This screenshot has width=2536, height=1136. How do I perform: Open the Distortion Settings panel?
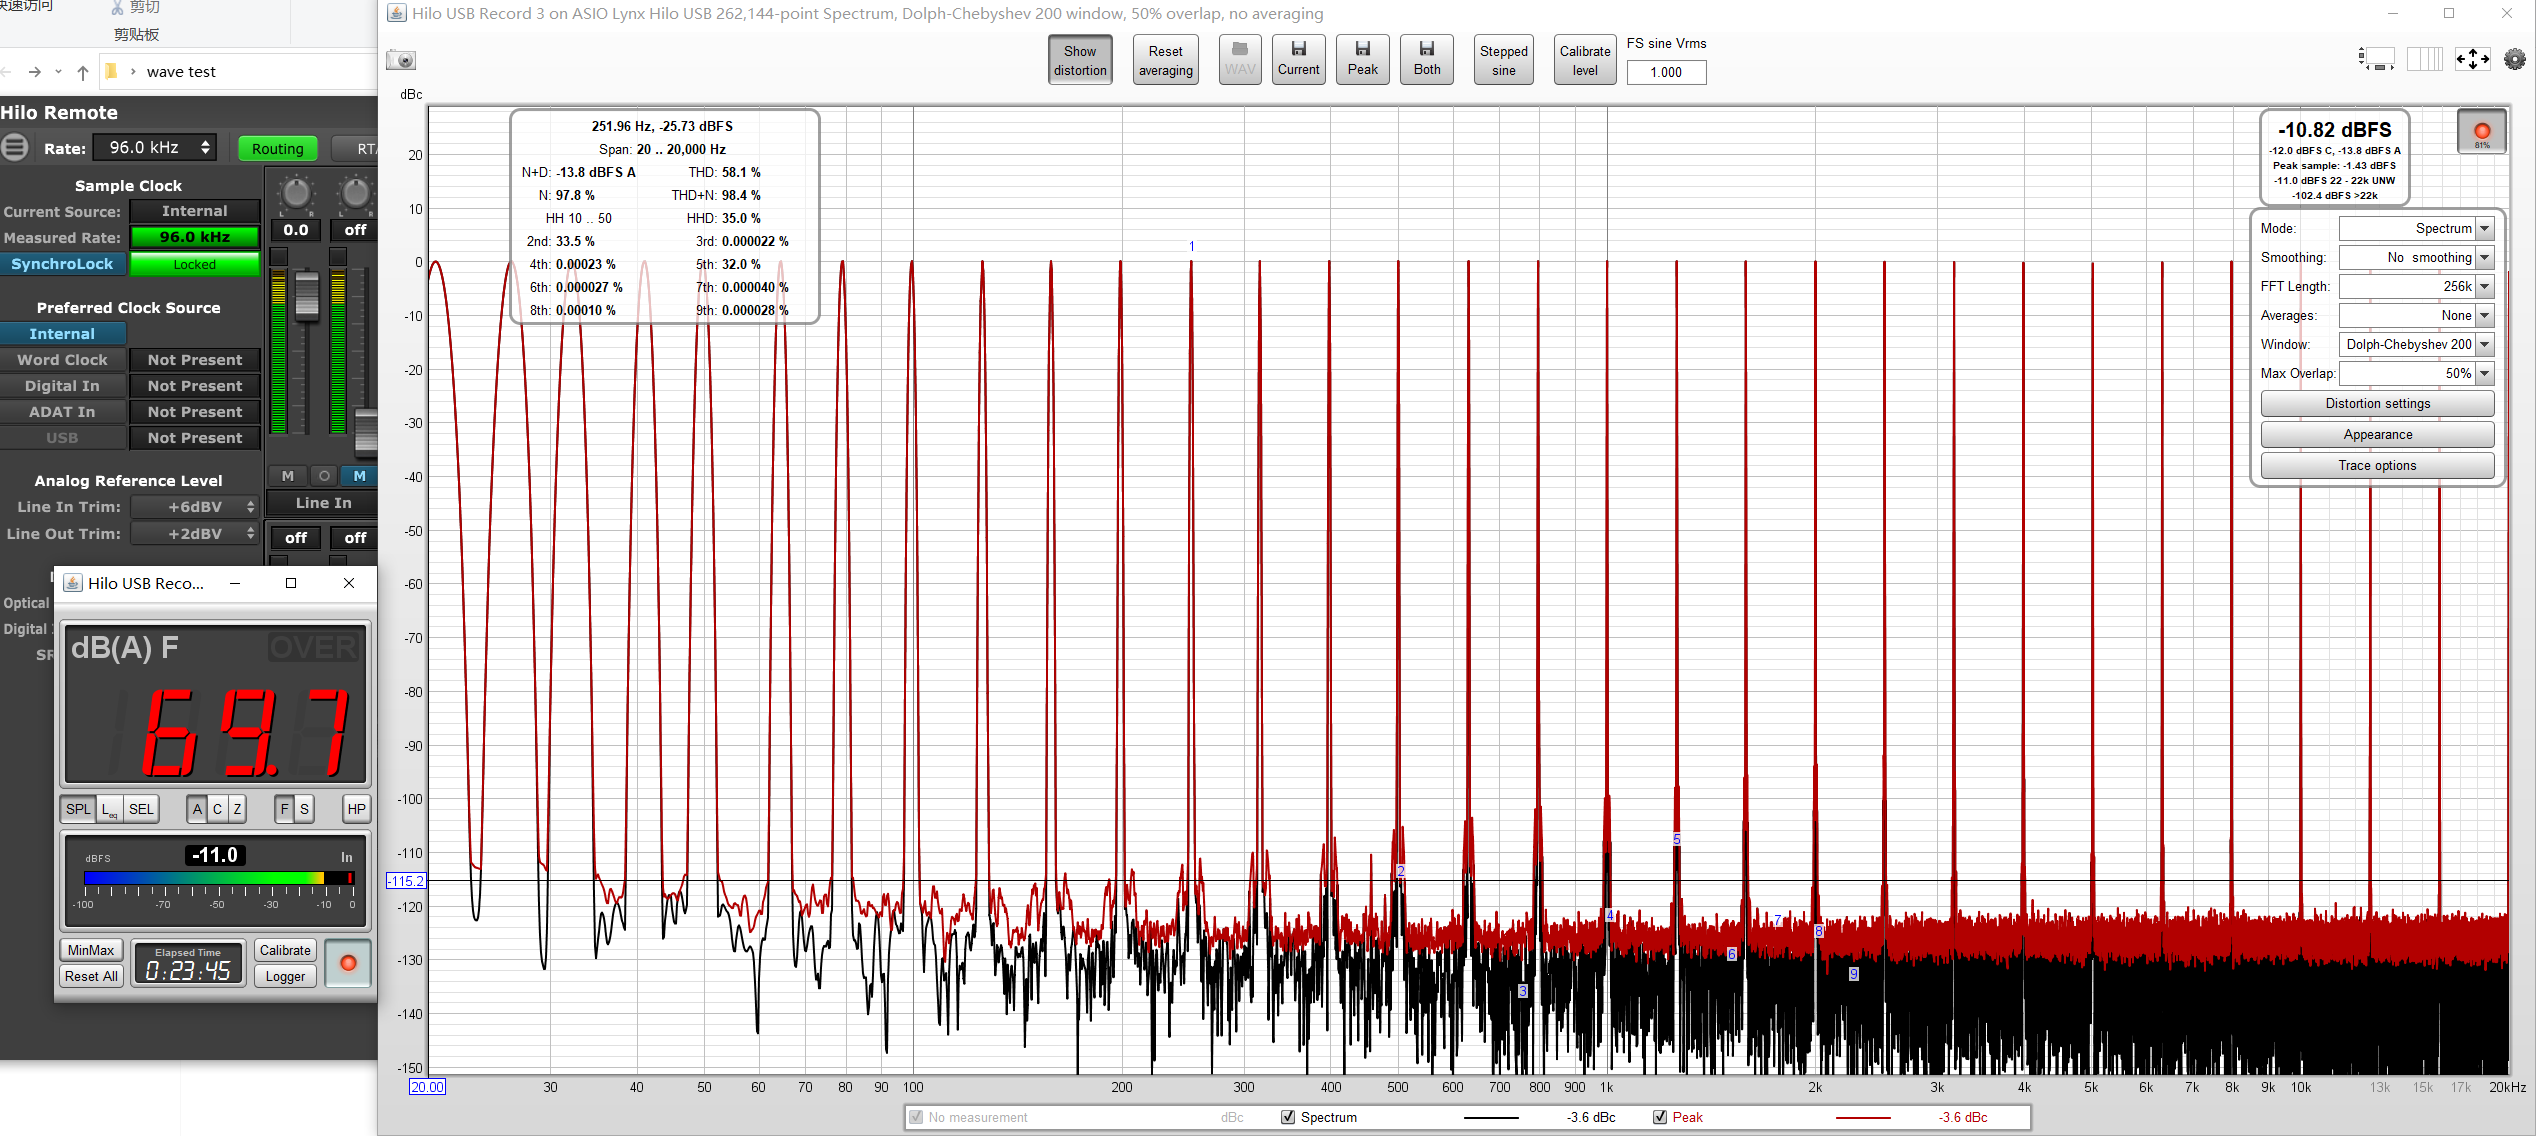coord(2376,403)
